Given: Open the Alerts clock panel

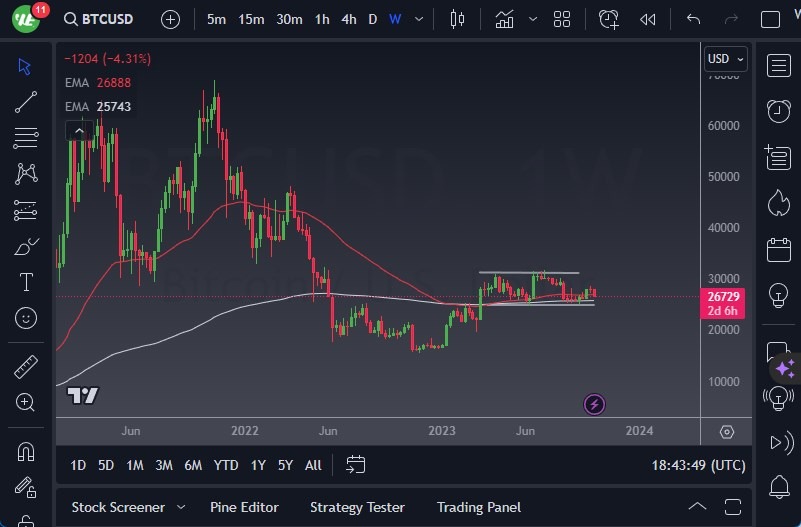Looking at the screenshot, I should pos(778,110).
